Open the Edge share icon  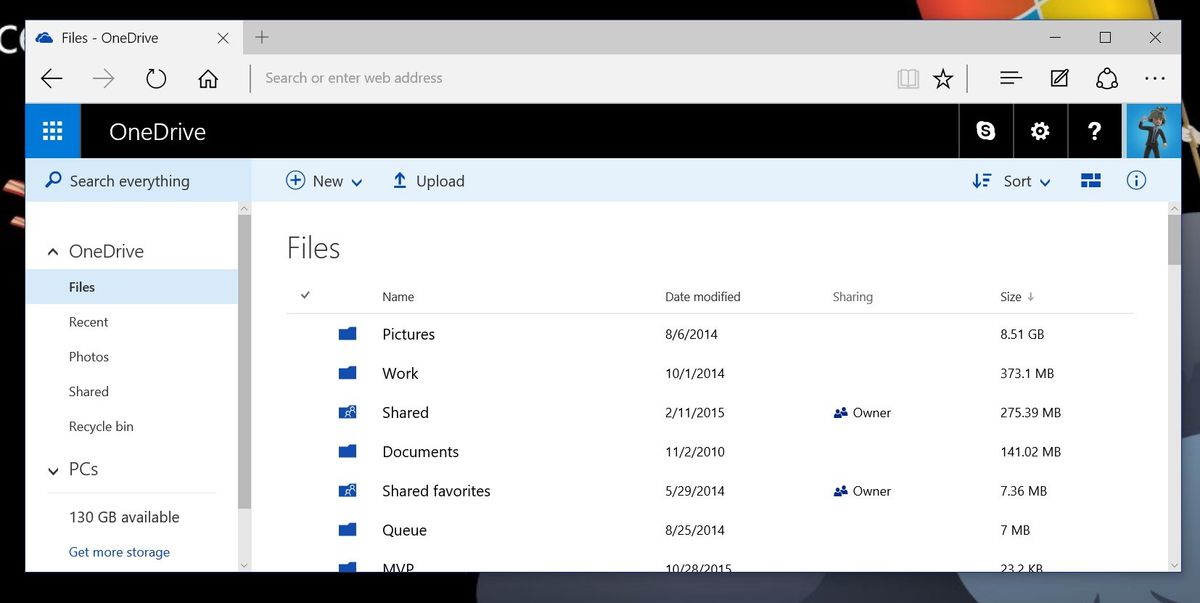(x=1107, y=77)
